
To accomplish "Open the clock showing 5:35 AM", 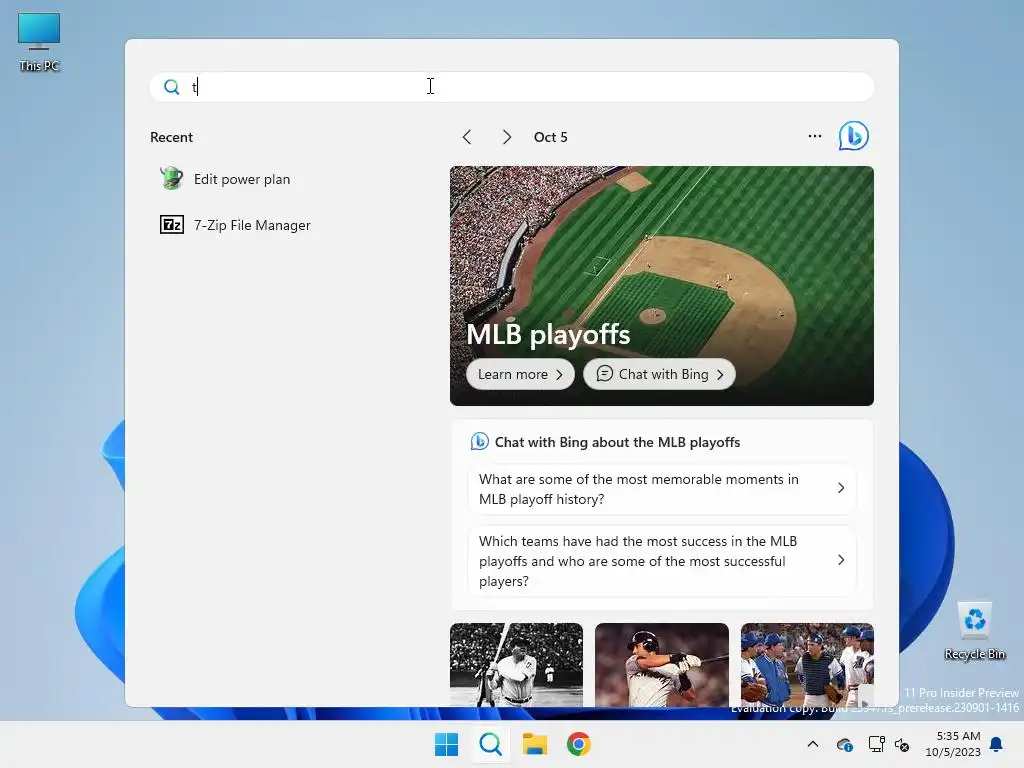I will coord(953,744).
